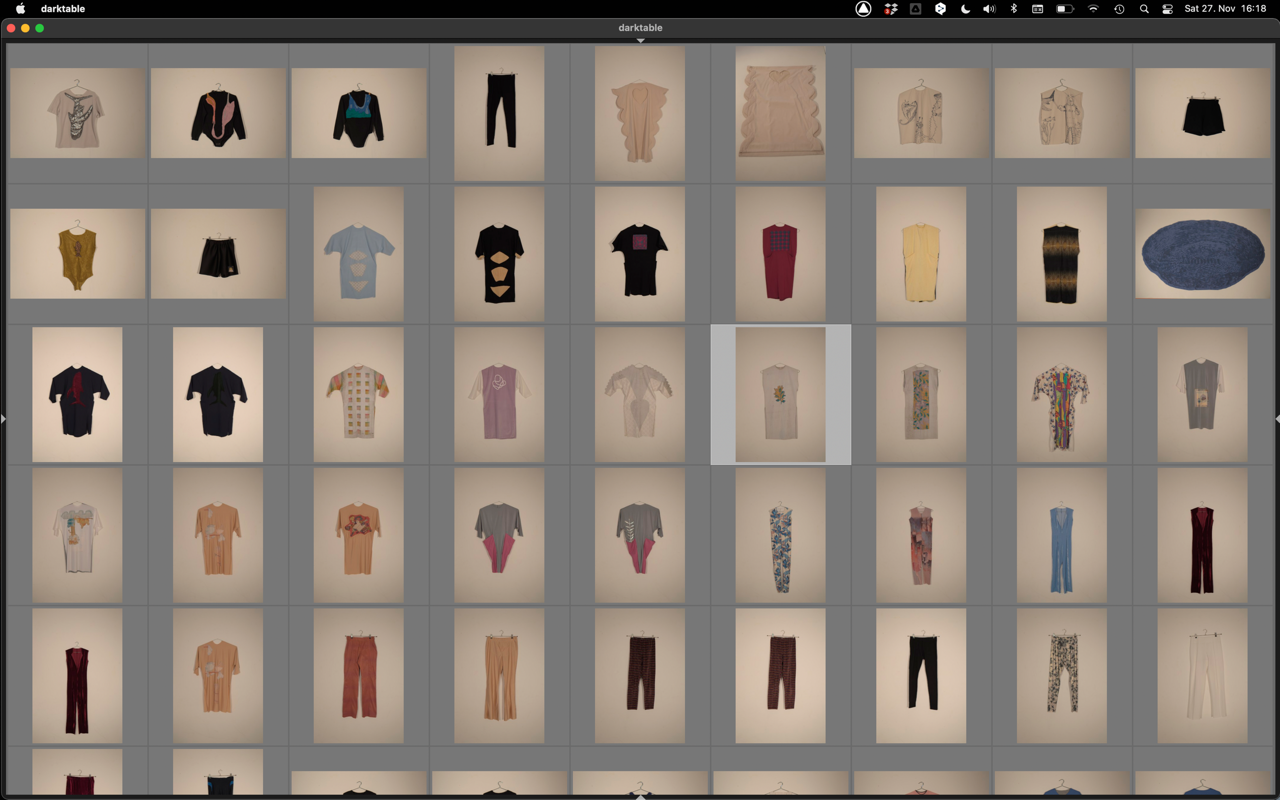This screenshot has width=1280, height=800.
Task: Select the tee with colorful squares pattern
Action: tap(359, 395)
